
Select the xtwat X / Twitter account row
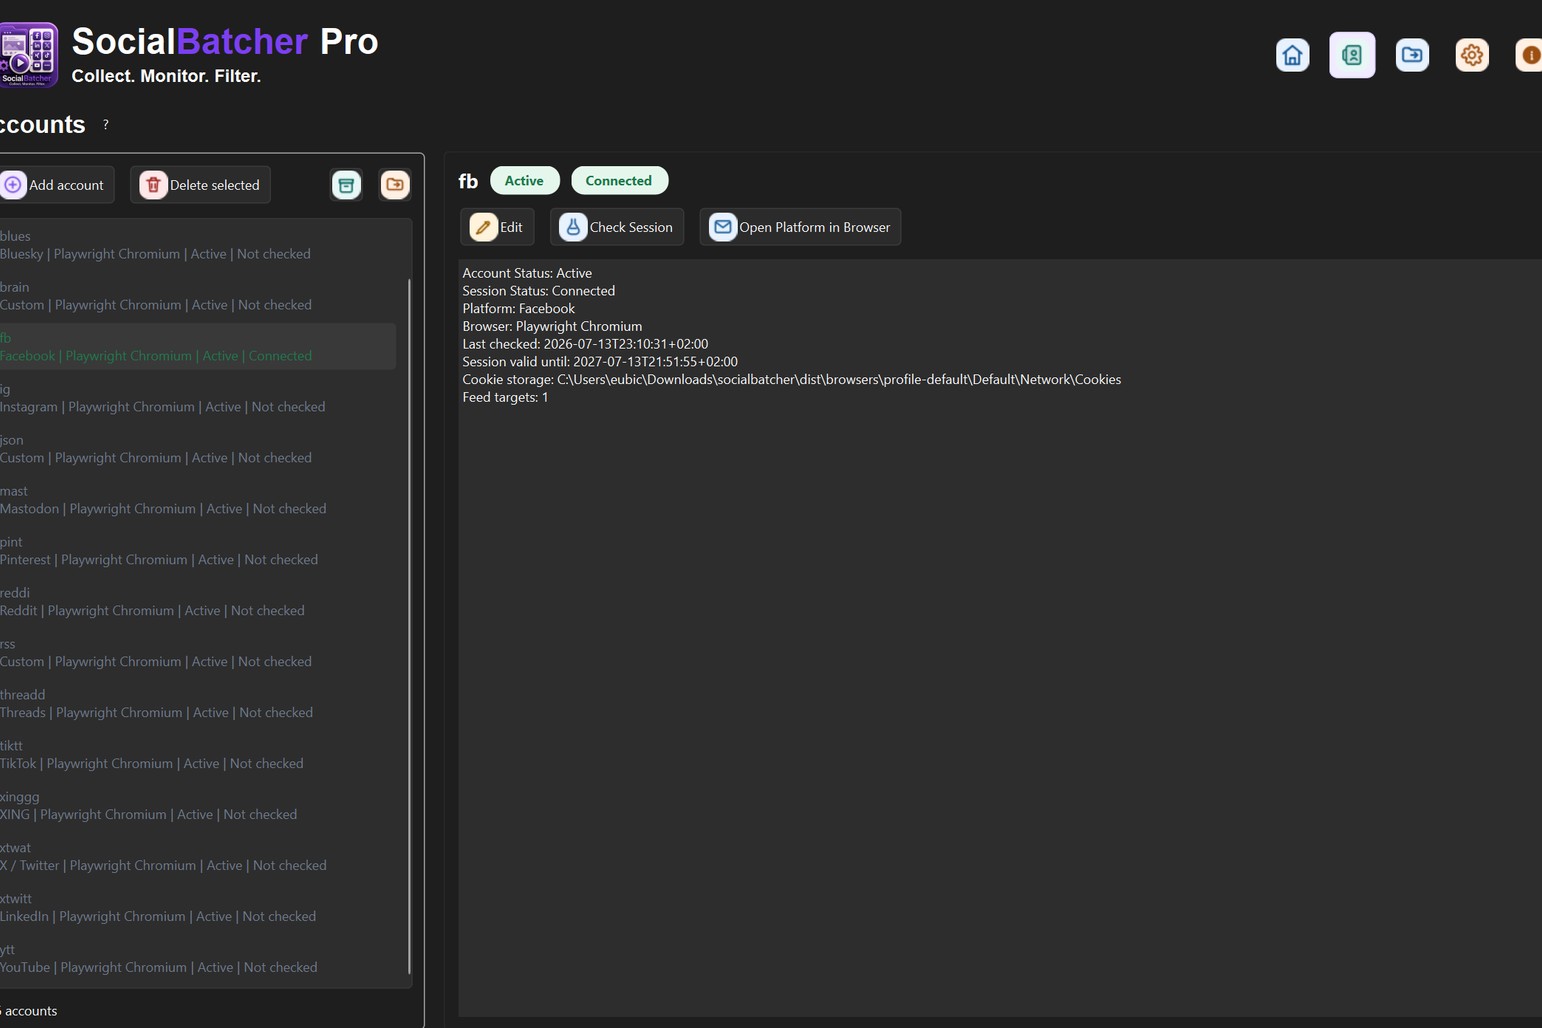click(x=198, y=857)
